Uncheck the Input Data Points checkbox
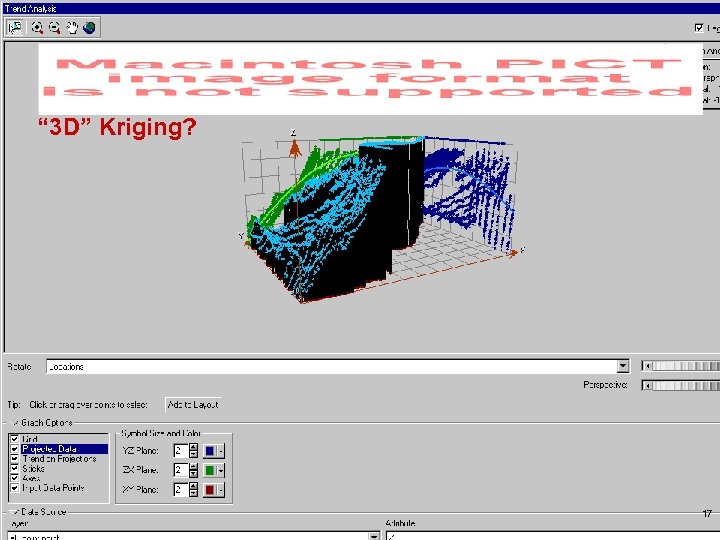 click(x=14, y=488)
